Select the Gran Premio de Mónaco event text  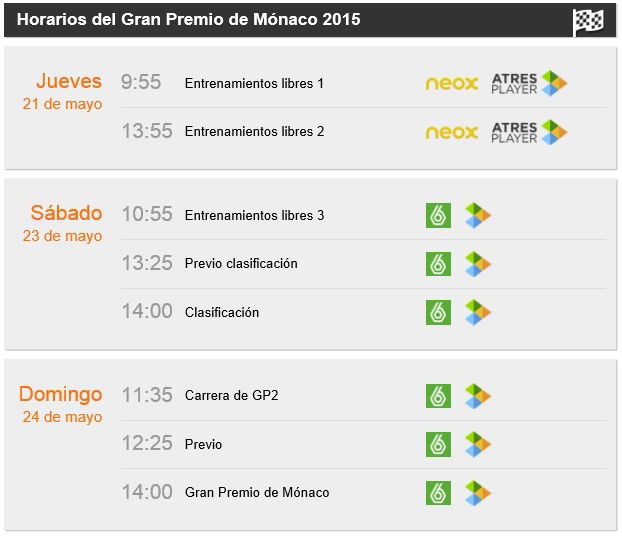tap(257, 493)
